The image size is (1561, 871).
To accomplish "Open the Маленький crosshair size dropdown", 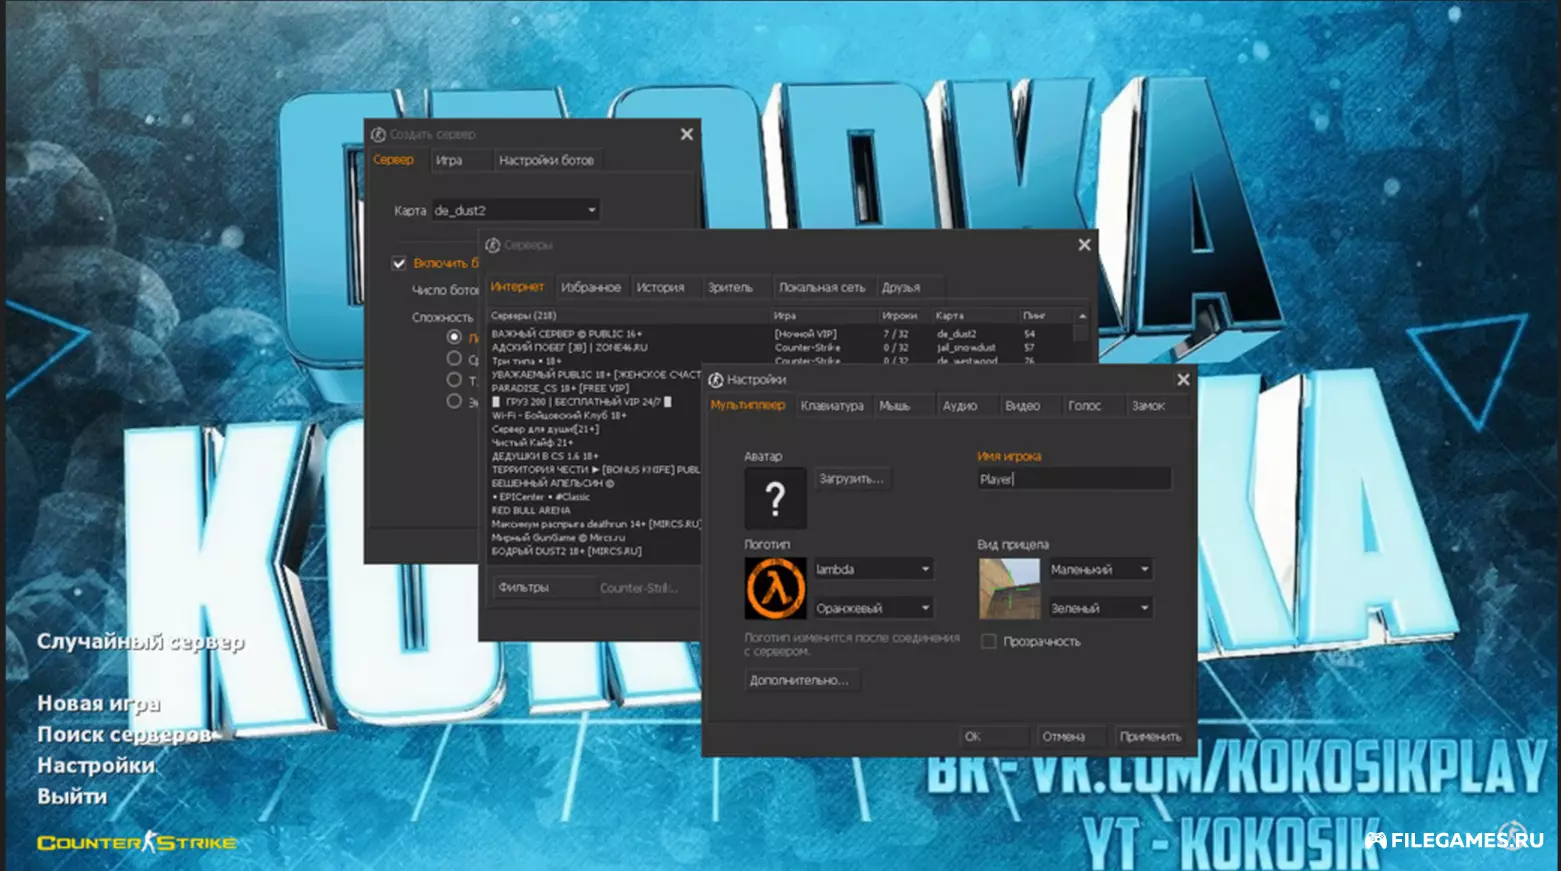I will (x=1100, y=569).
